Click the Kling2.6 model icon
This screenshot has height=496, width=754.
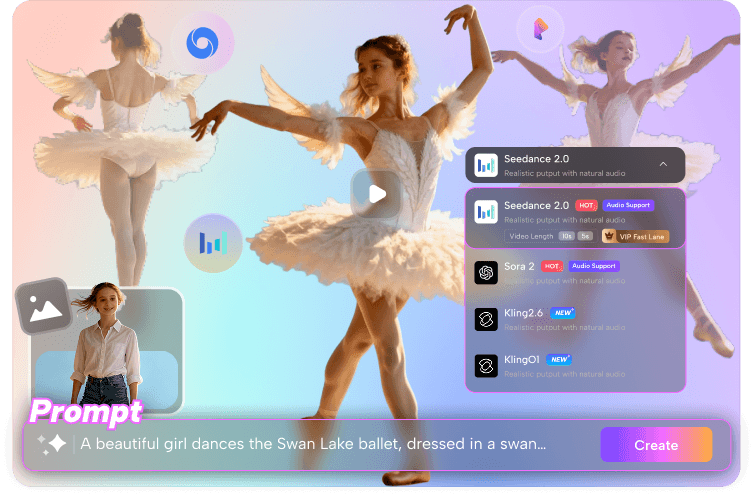486,319
